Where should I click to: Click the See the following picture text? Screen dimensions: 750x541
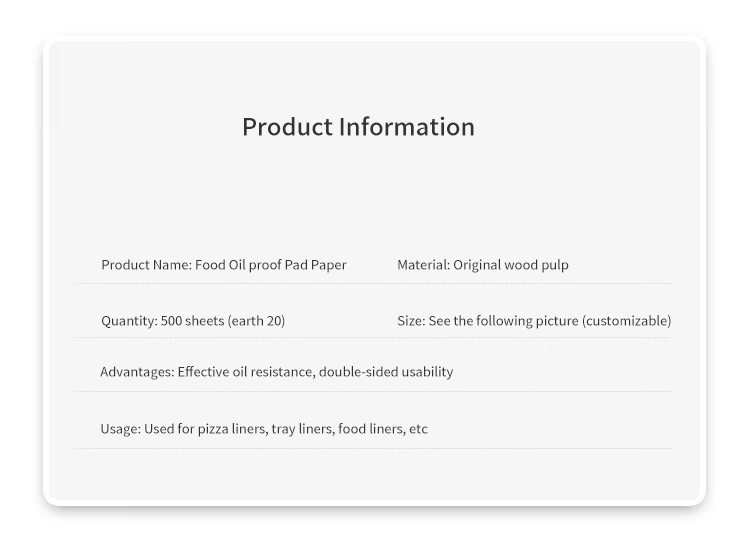[503, 321]
